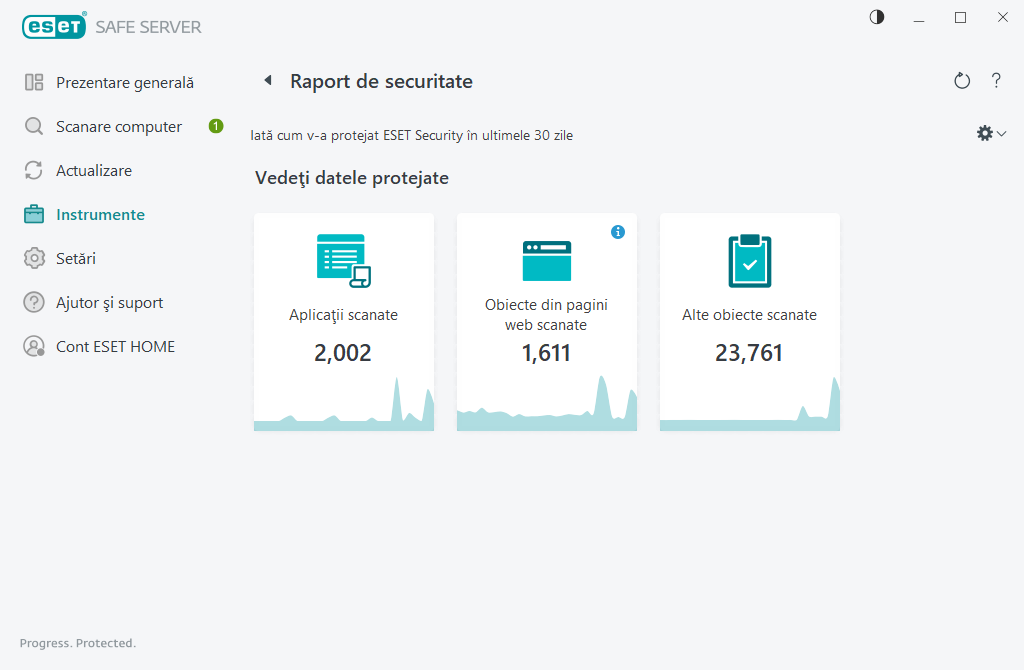1024x670 pixels.
Task: Open help with the question mark icon
Action: pos(996,81)
